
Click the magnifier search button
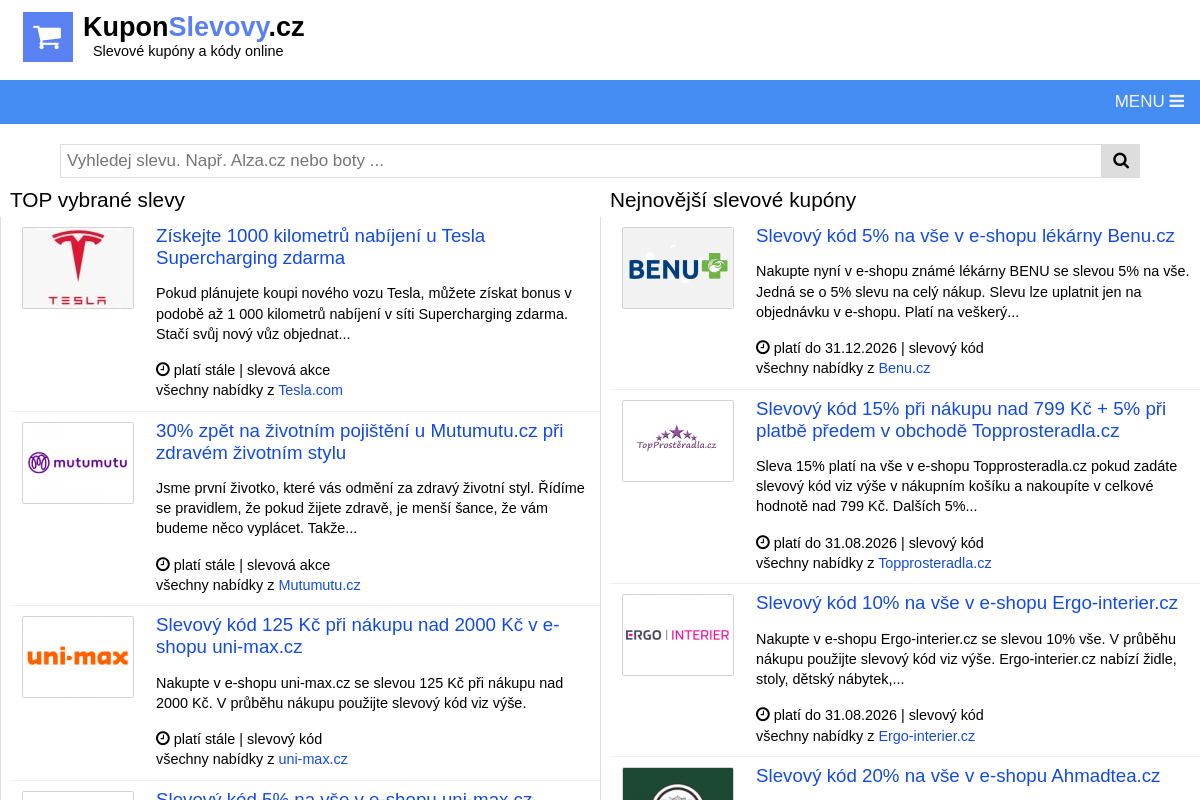pos(1121,161)
